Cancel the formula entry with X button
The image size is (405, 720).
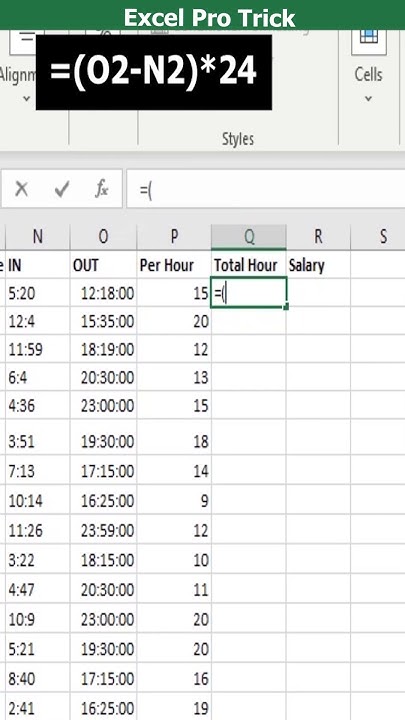pyautogui.click(x=21, y=189)
